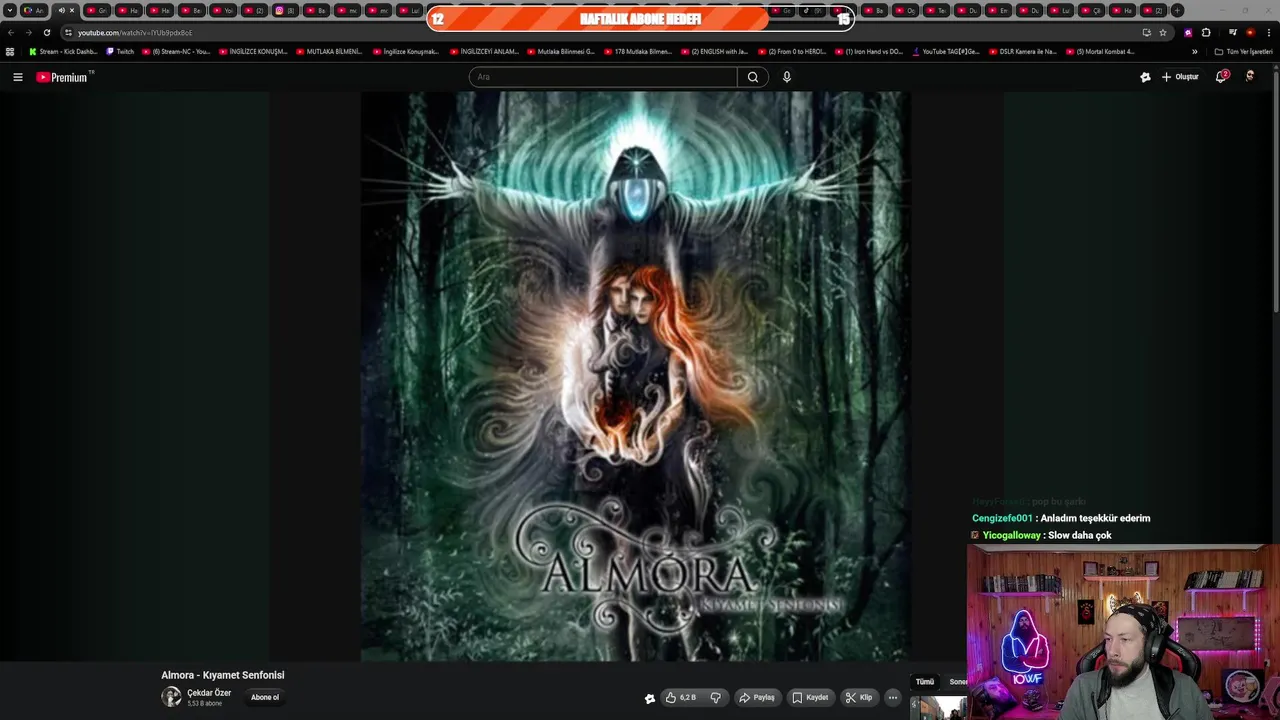Click chat message from Cengizefe001
Screen dimensions: 1280x720
(x=1061, y=518)
